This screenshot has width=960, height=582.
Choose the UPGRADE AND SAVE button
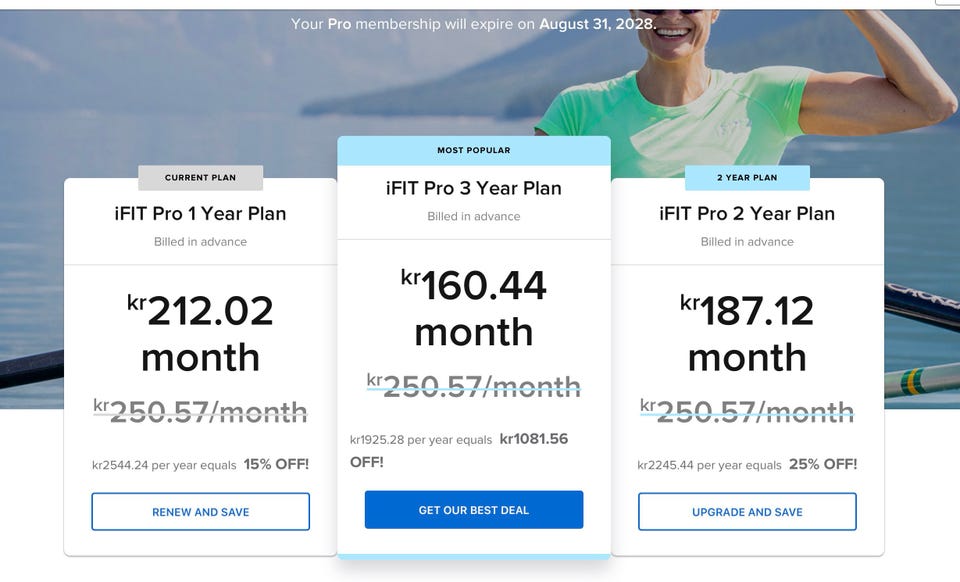pyautogui.click(x=747, y=512)
